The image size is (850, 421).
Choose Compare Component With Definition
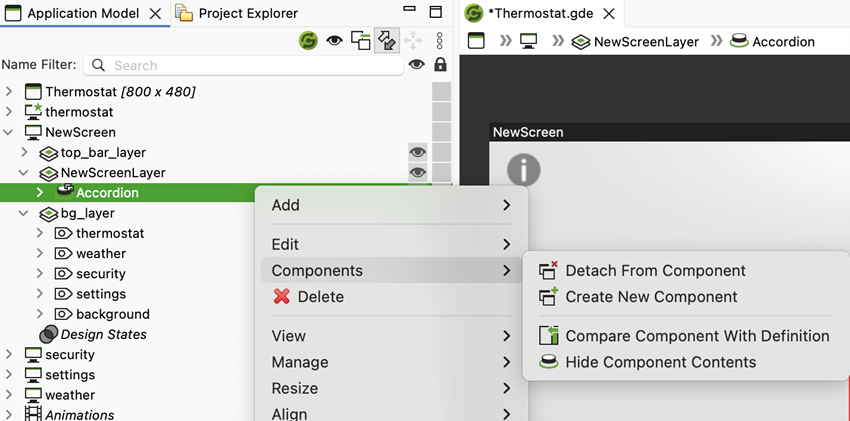[686, 336]
